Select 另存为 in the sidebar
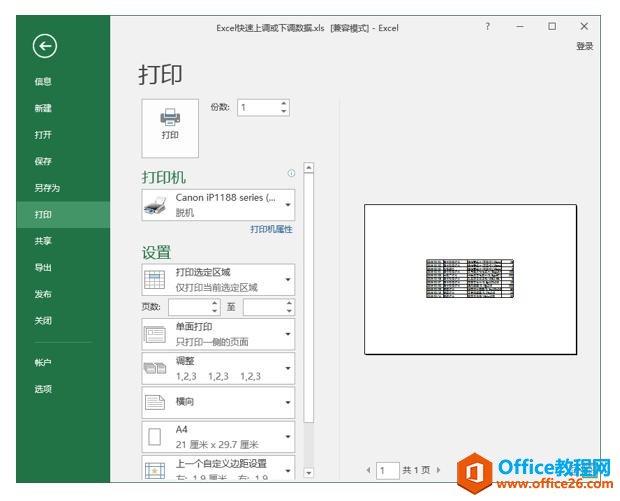Viewport: 620px width, 501px height. pos(47,188)
